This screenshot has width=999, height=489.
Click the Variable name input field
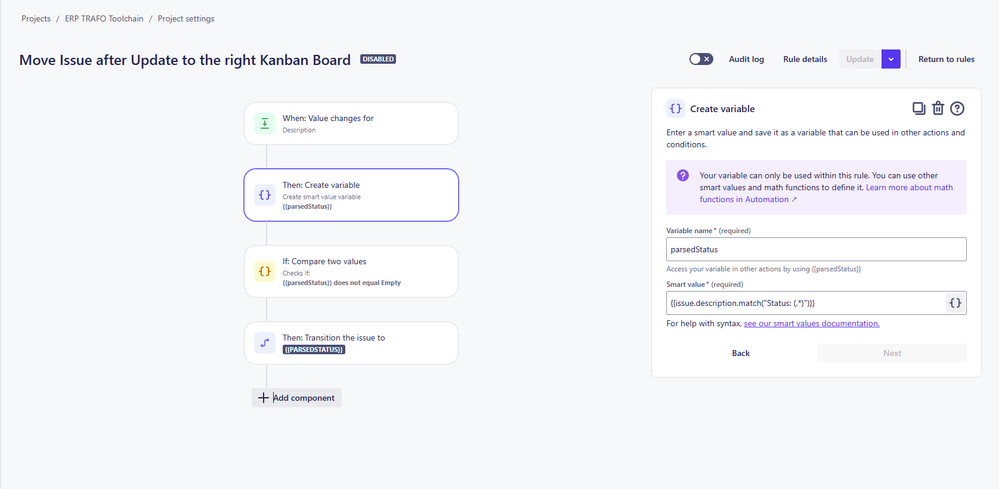(x=816, y=250)
